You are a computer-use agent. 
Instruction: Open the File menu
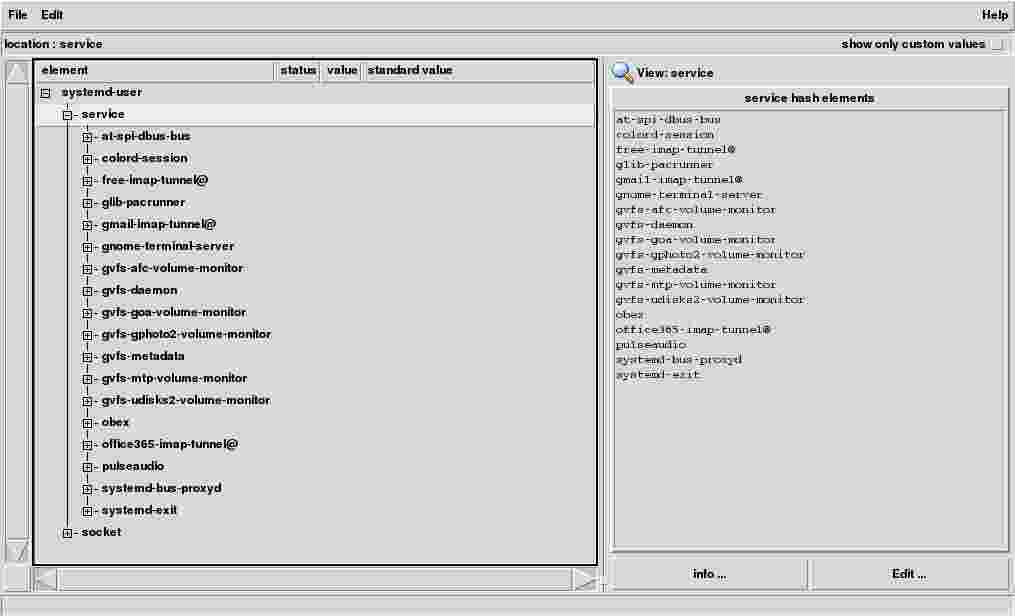(x=18, y=15)
